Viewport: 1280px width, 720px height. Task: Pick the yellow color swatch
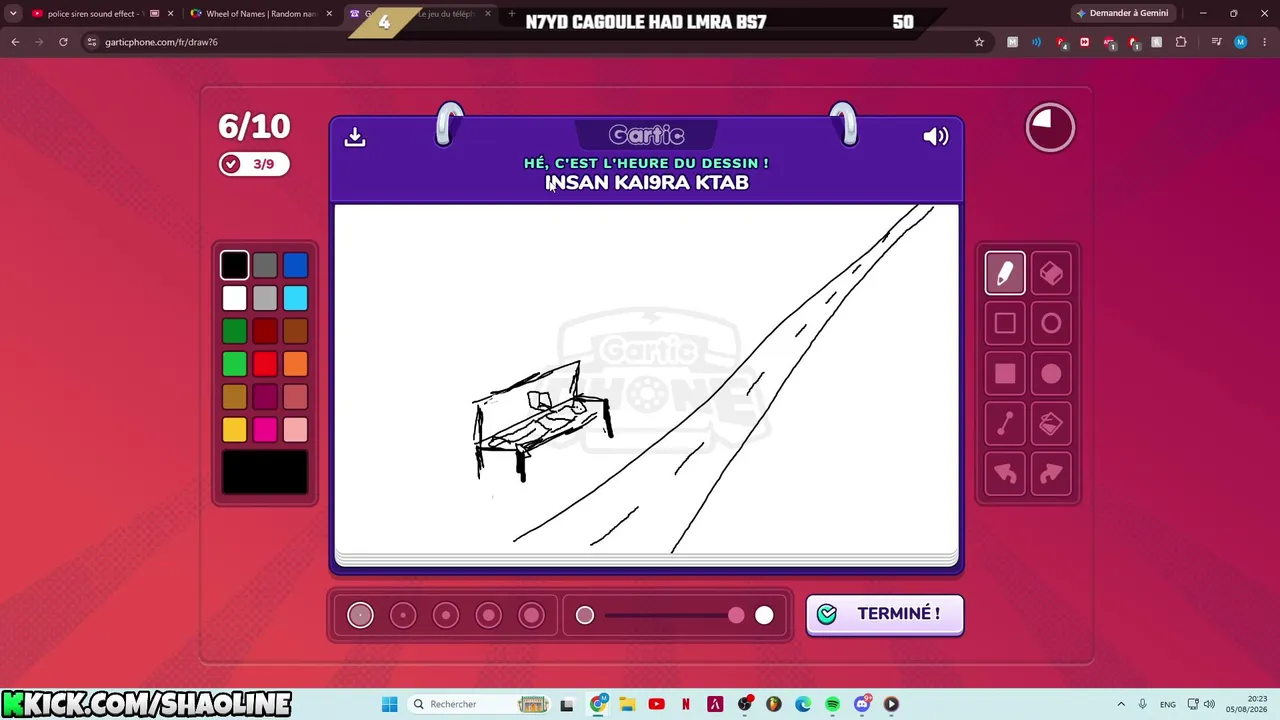coord(234,430)
